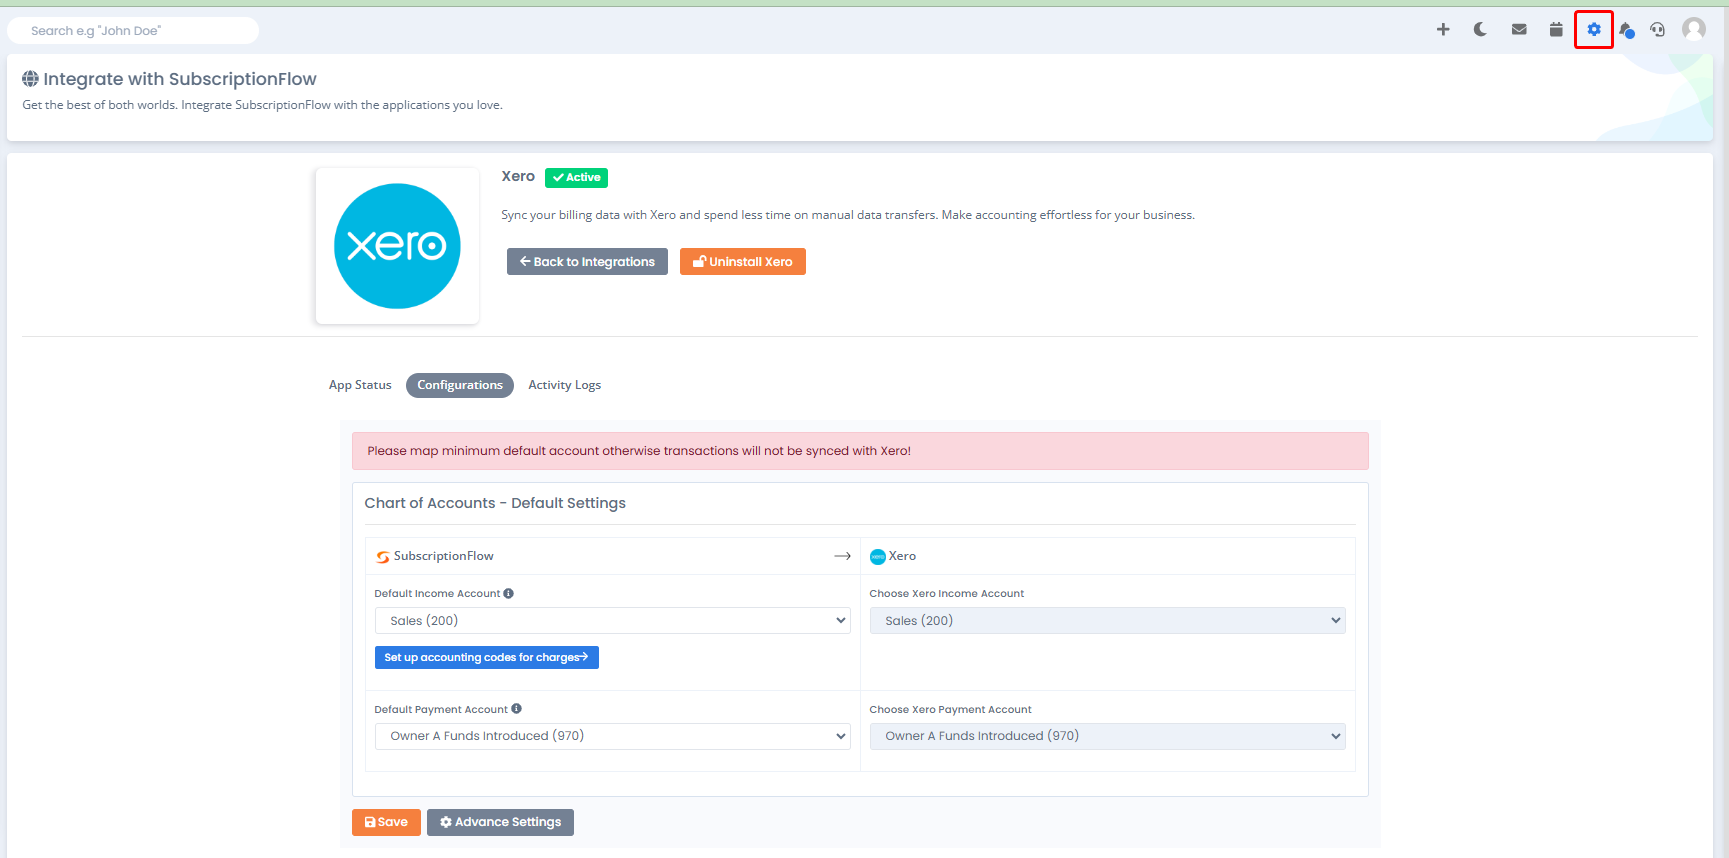Viewport: 1729px width, 858px height.
Task: Click Back to Integrations button
Action: click(x=587, y=262)
